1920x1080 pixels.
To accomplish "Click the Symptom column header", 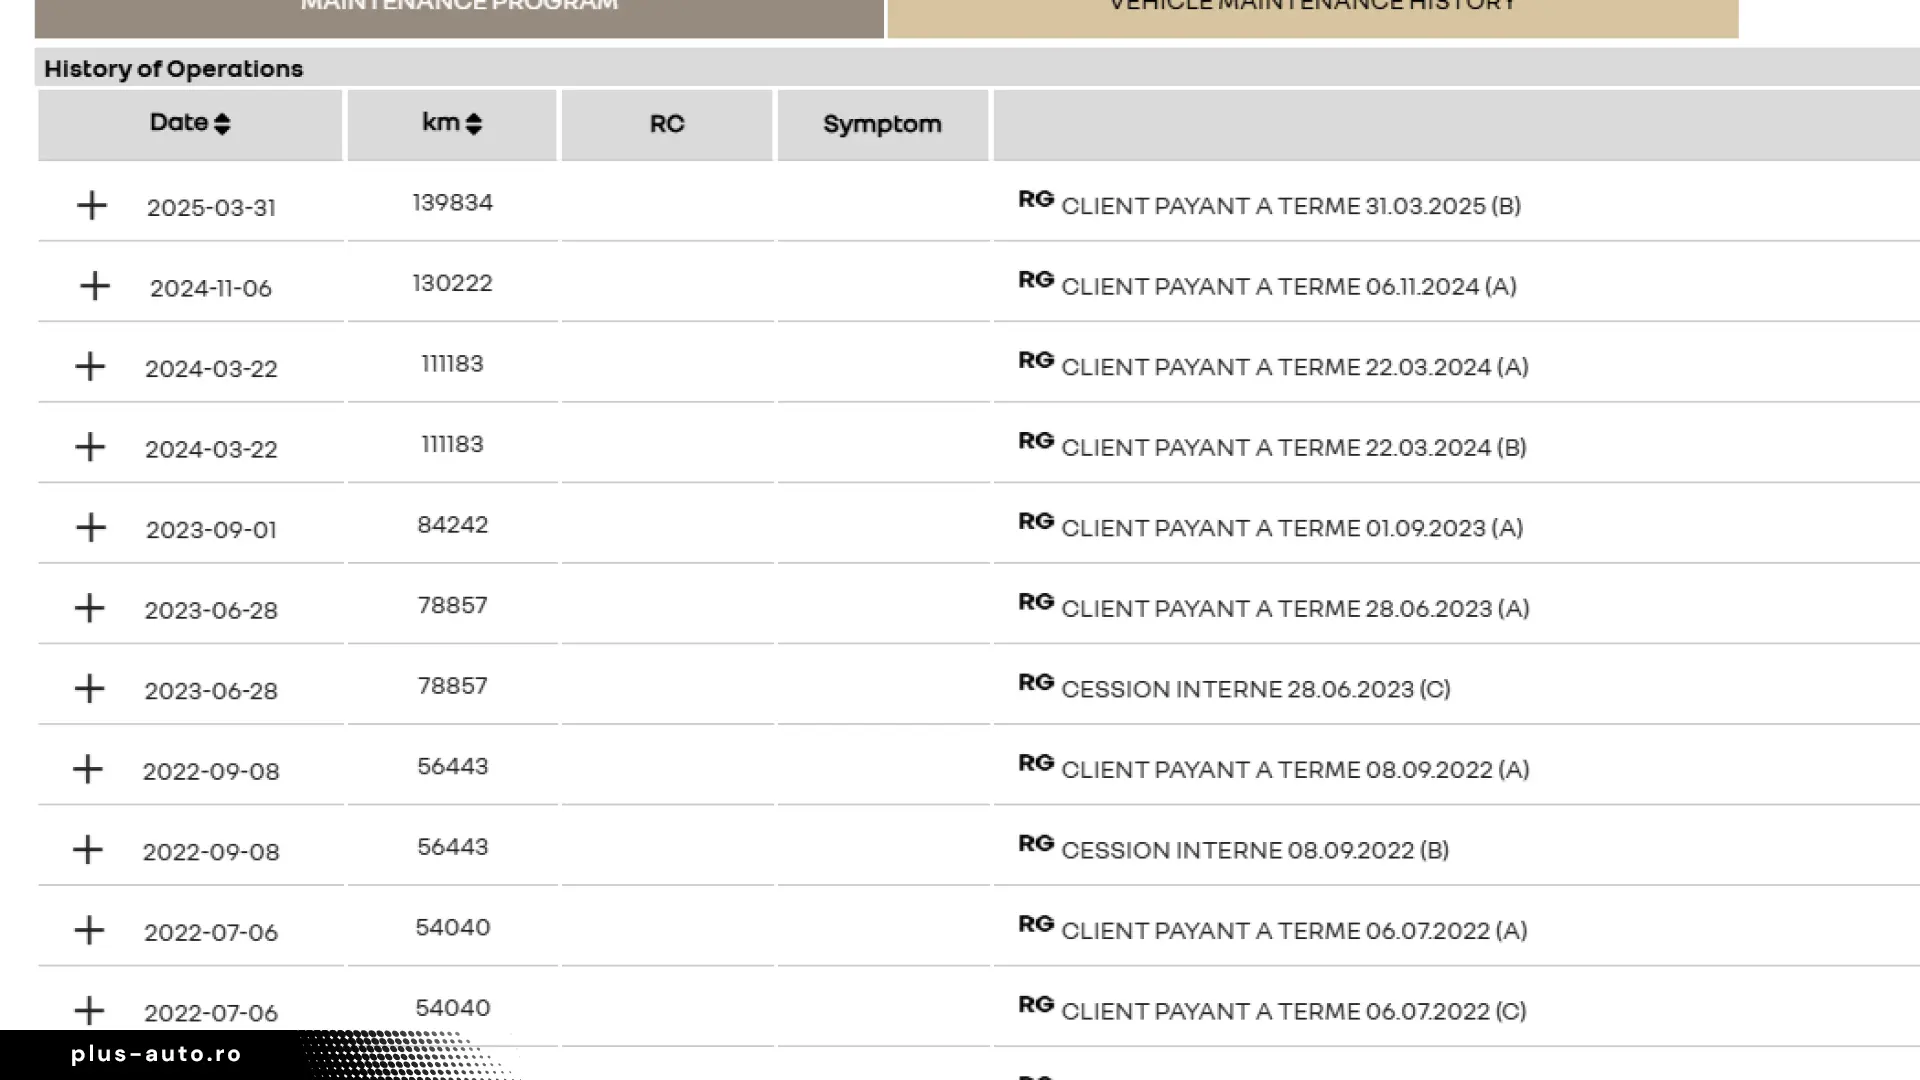I will tap(882, 124).
